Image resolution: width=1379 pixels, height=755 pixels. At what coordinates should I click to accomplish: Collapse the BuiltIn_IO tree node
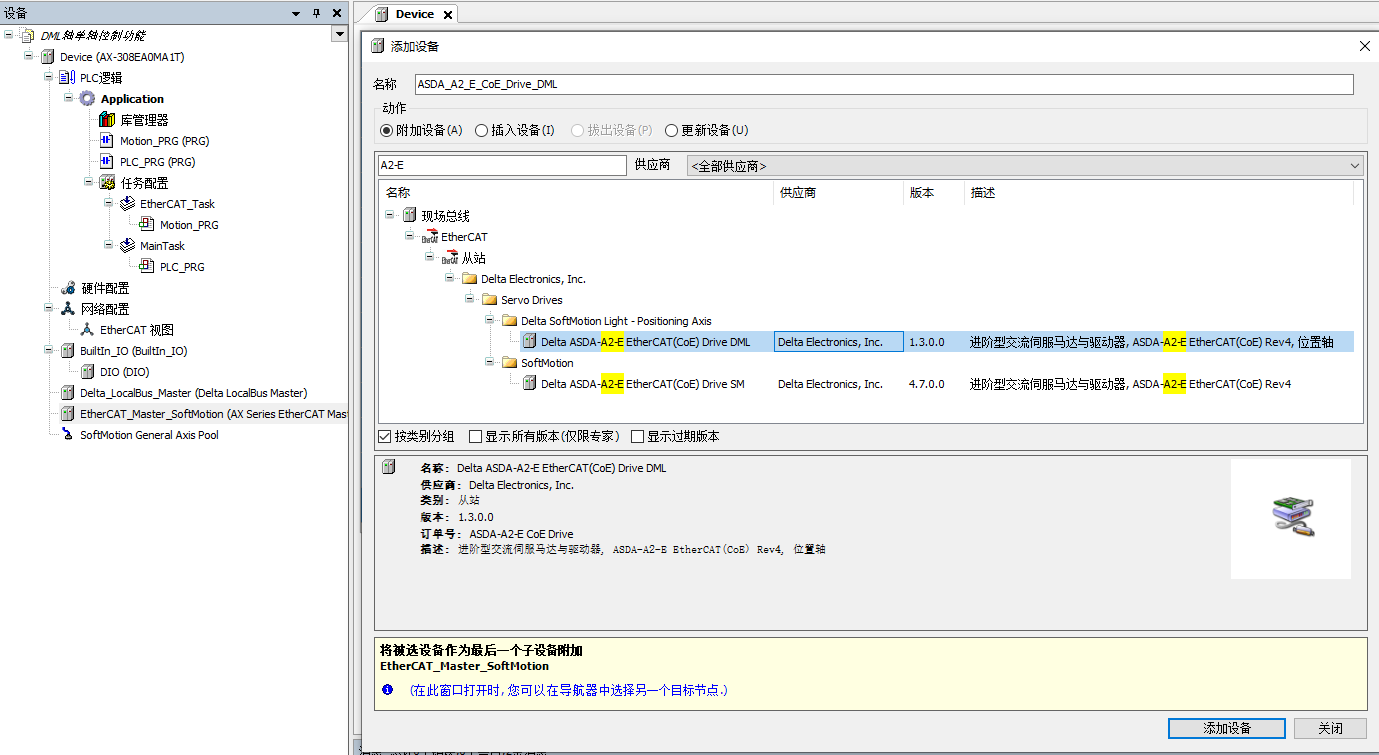(x=48, y=350)
